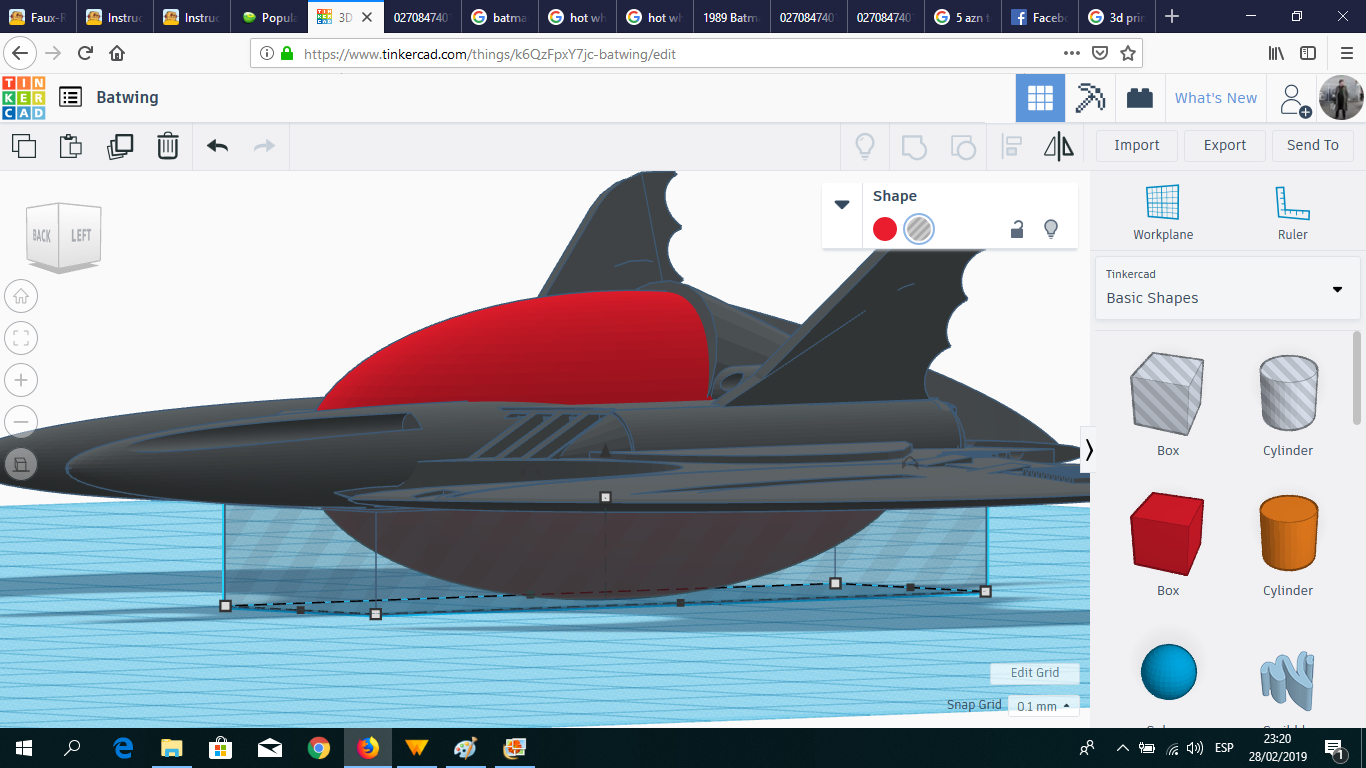Ungroup the selected shapes
The height and width of the screenshot is (768, 1366).
[x=963, y=146]
